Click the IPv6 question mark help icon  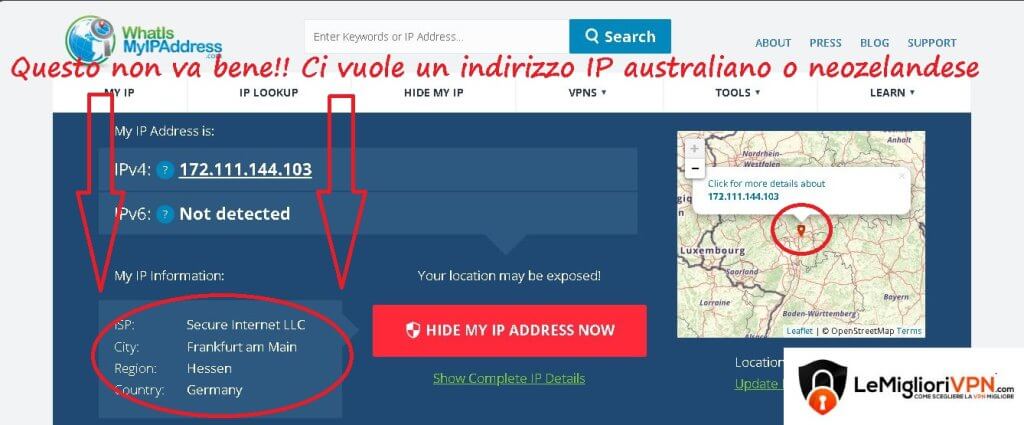pos(165,214)
